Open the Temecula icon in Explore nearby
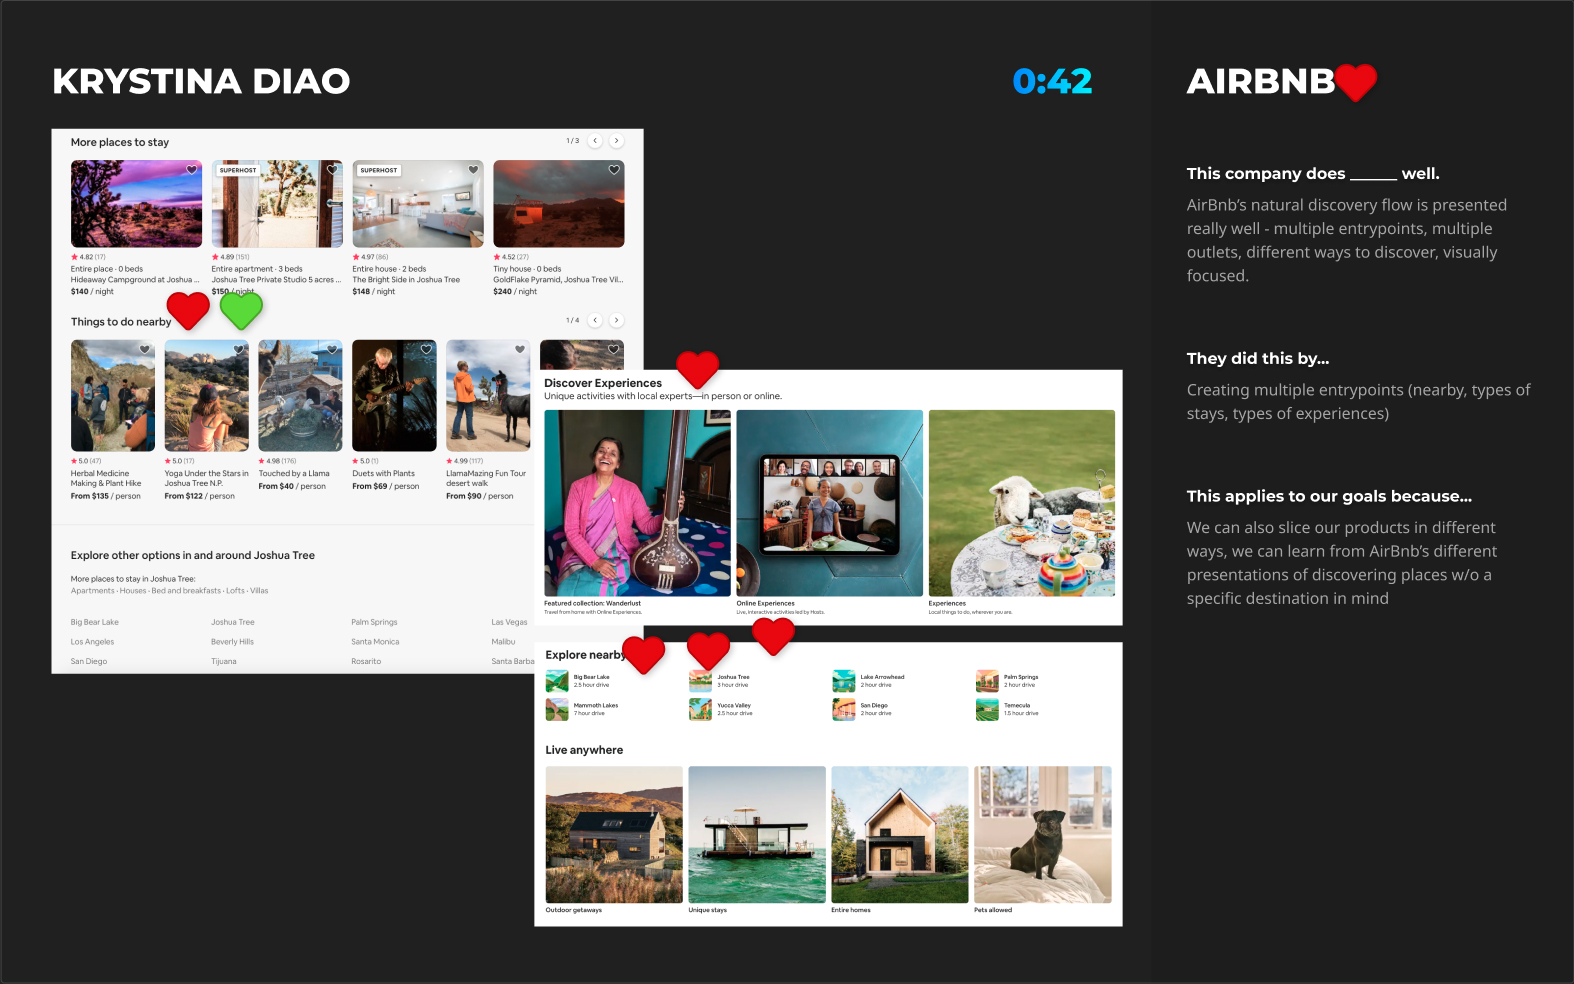1574x984 pixels. click(987, 709)
